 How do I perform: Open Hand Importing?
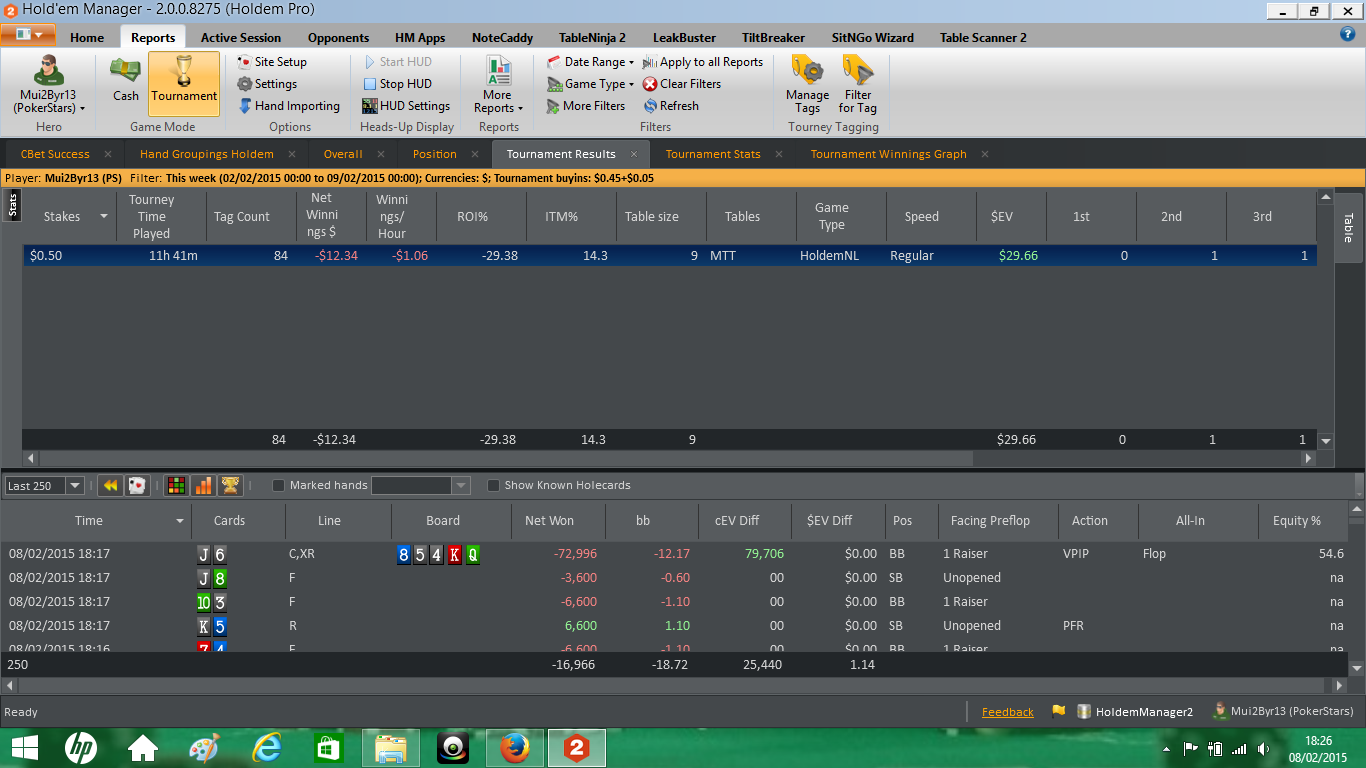pos(288,106)
